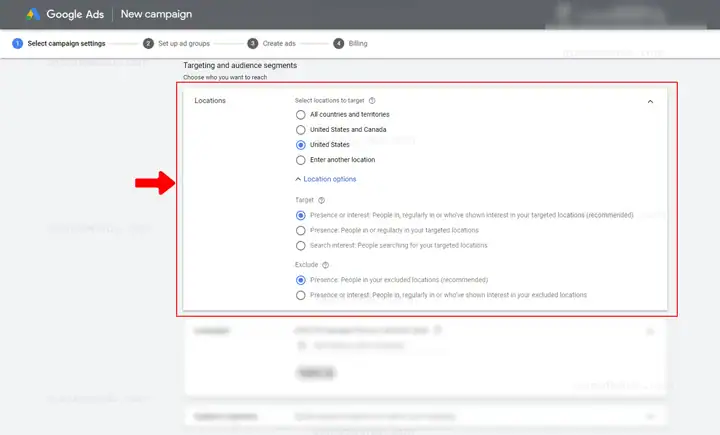
Task: Select Search interest targeting radio button
Action: coord(300,246)
